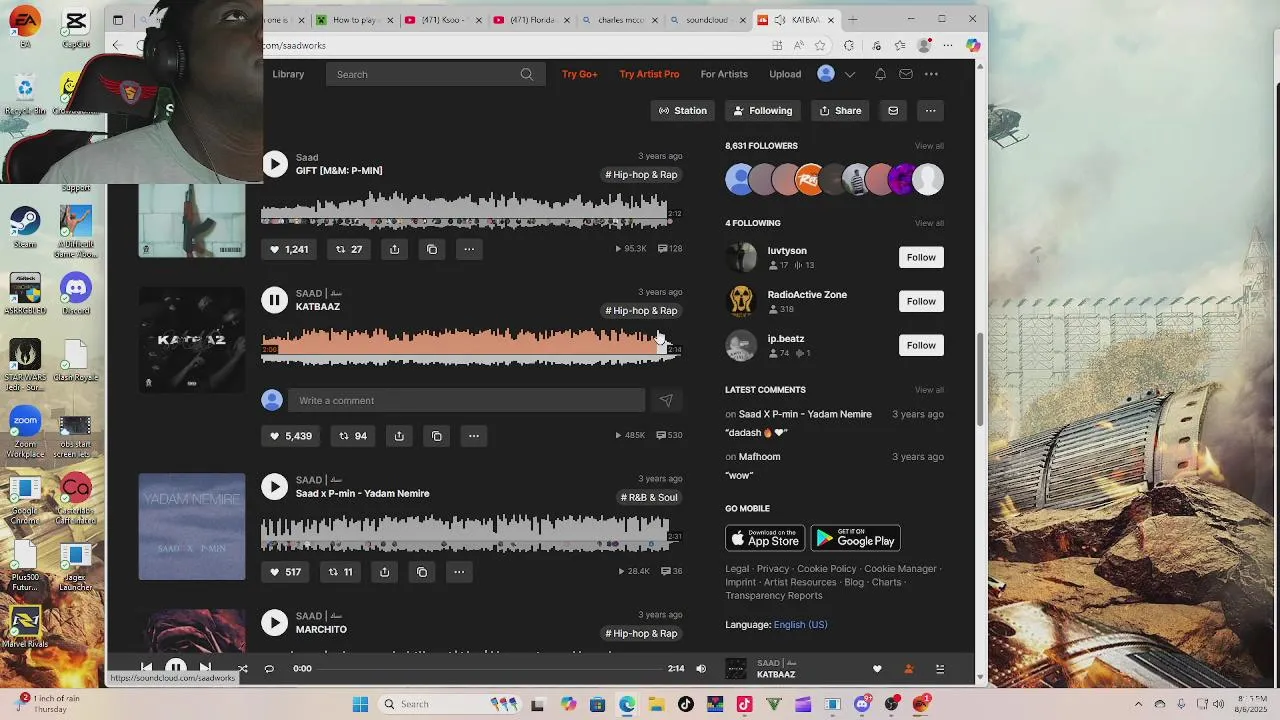The width and height of the screenshot is (1280, 720).
Task: Open more options for KATBAAZ track
Action: pyautogui.click(x=474, y=436)
